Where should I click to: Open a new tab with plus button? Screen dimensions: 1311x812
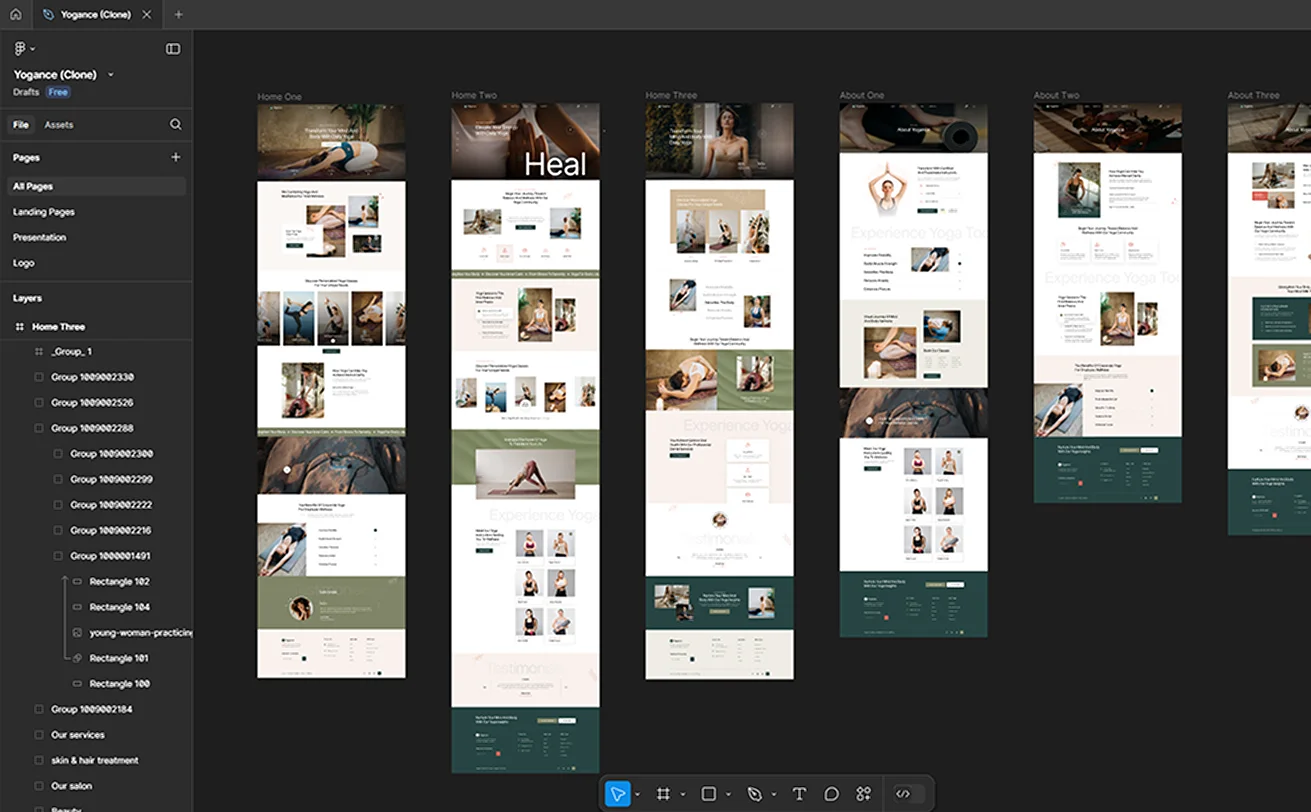click(179, 15)
